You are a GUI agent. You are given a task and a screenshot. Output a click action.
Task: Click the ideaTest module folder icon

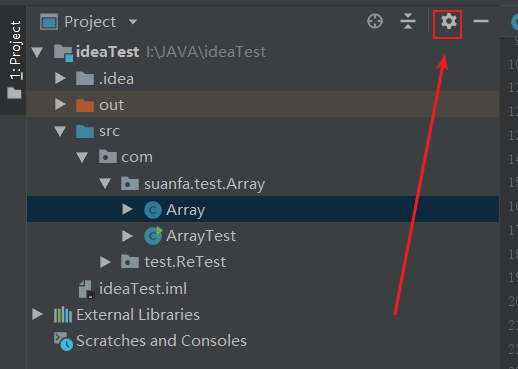click(x=63, y=53)
